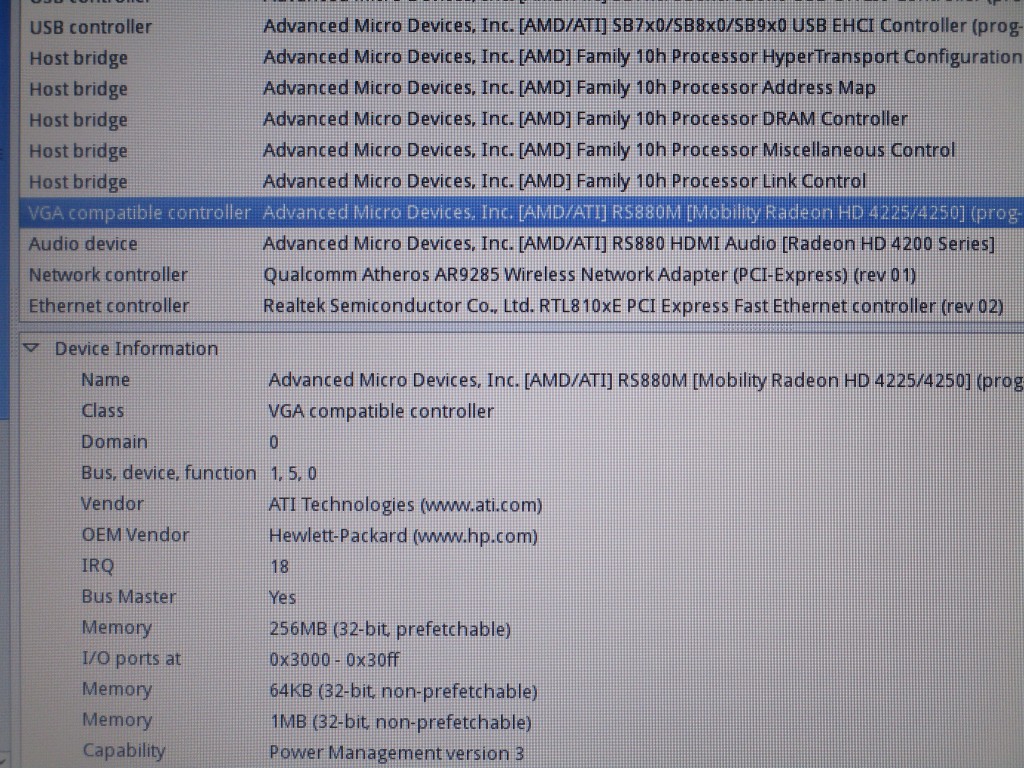Click the Vendor value ATI Technologies
The width and height of the screenshot is (1024, 768).
pyautogui.click(x=405, y=505)
